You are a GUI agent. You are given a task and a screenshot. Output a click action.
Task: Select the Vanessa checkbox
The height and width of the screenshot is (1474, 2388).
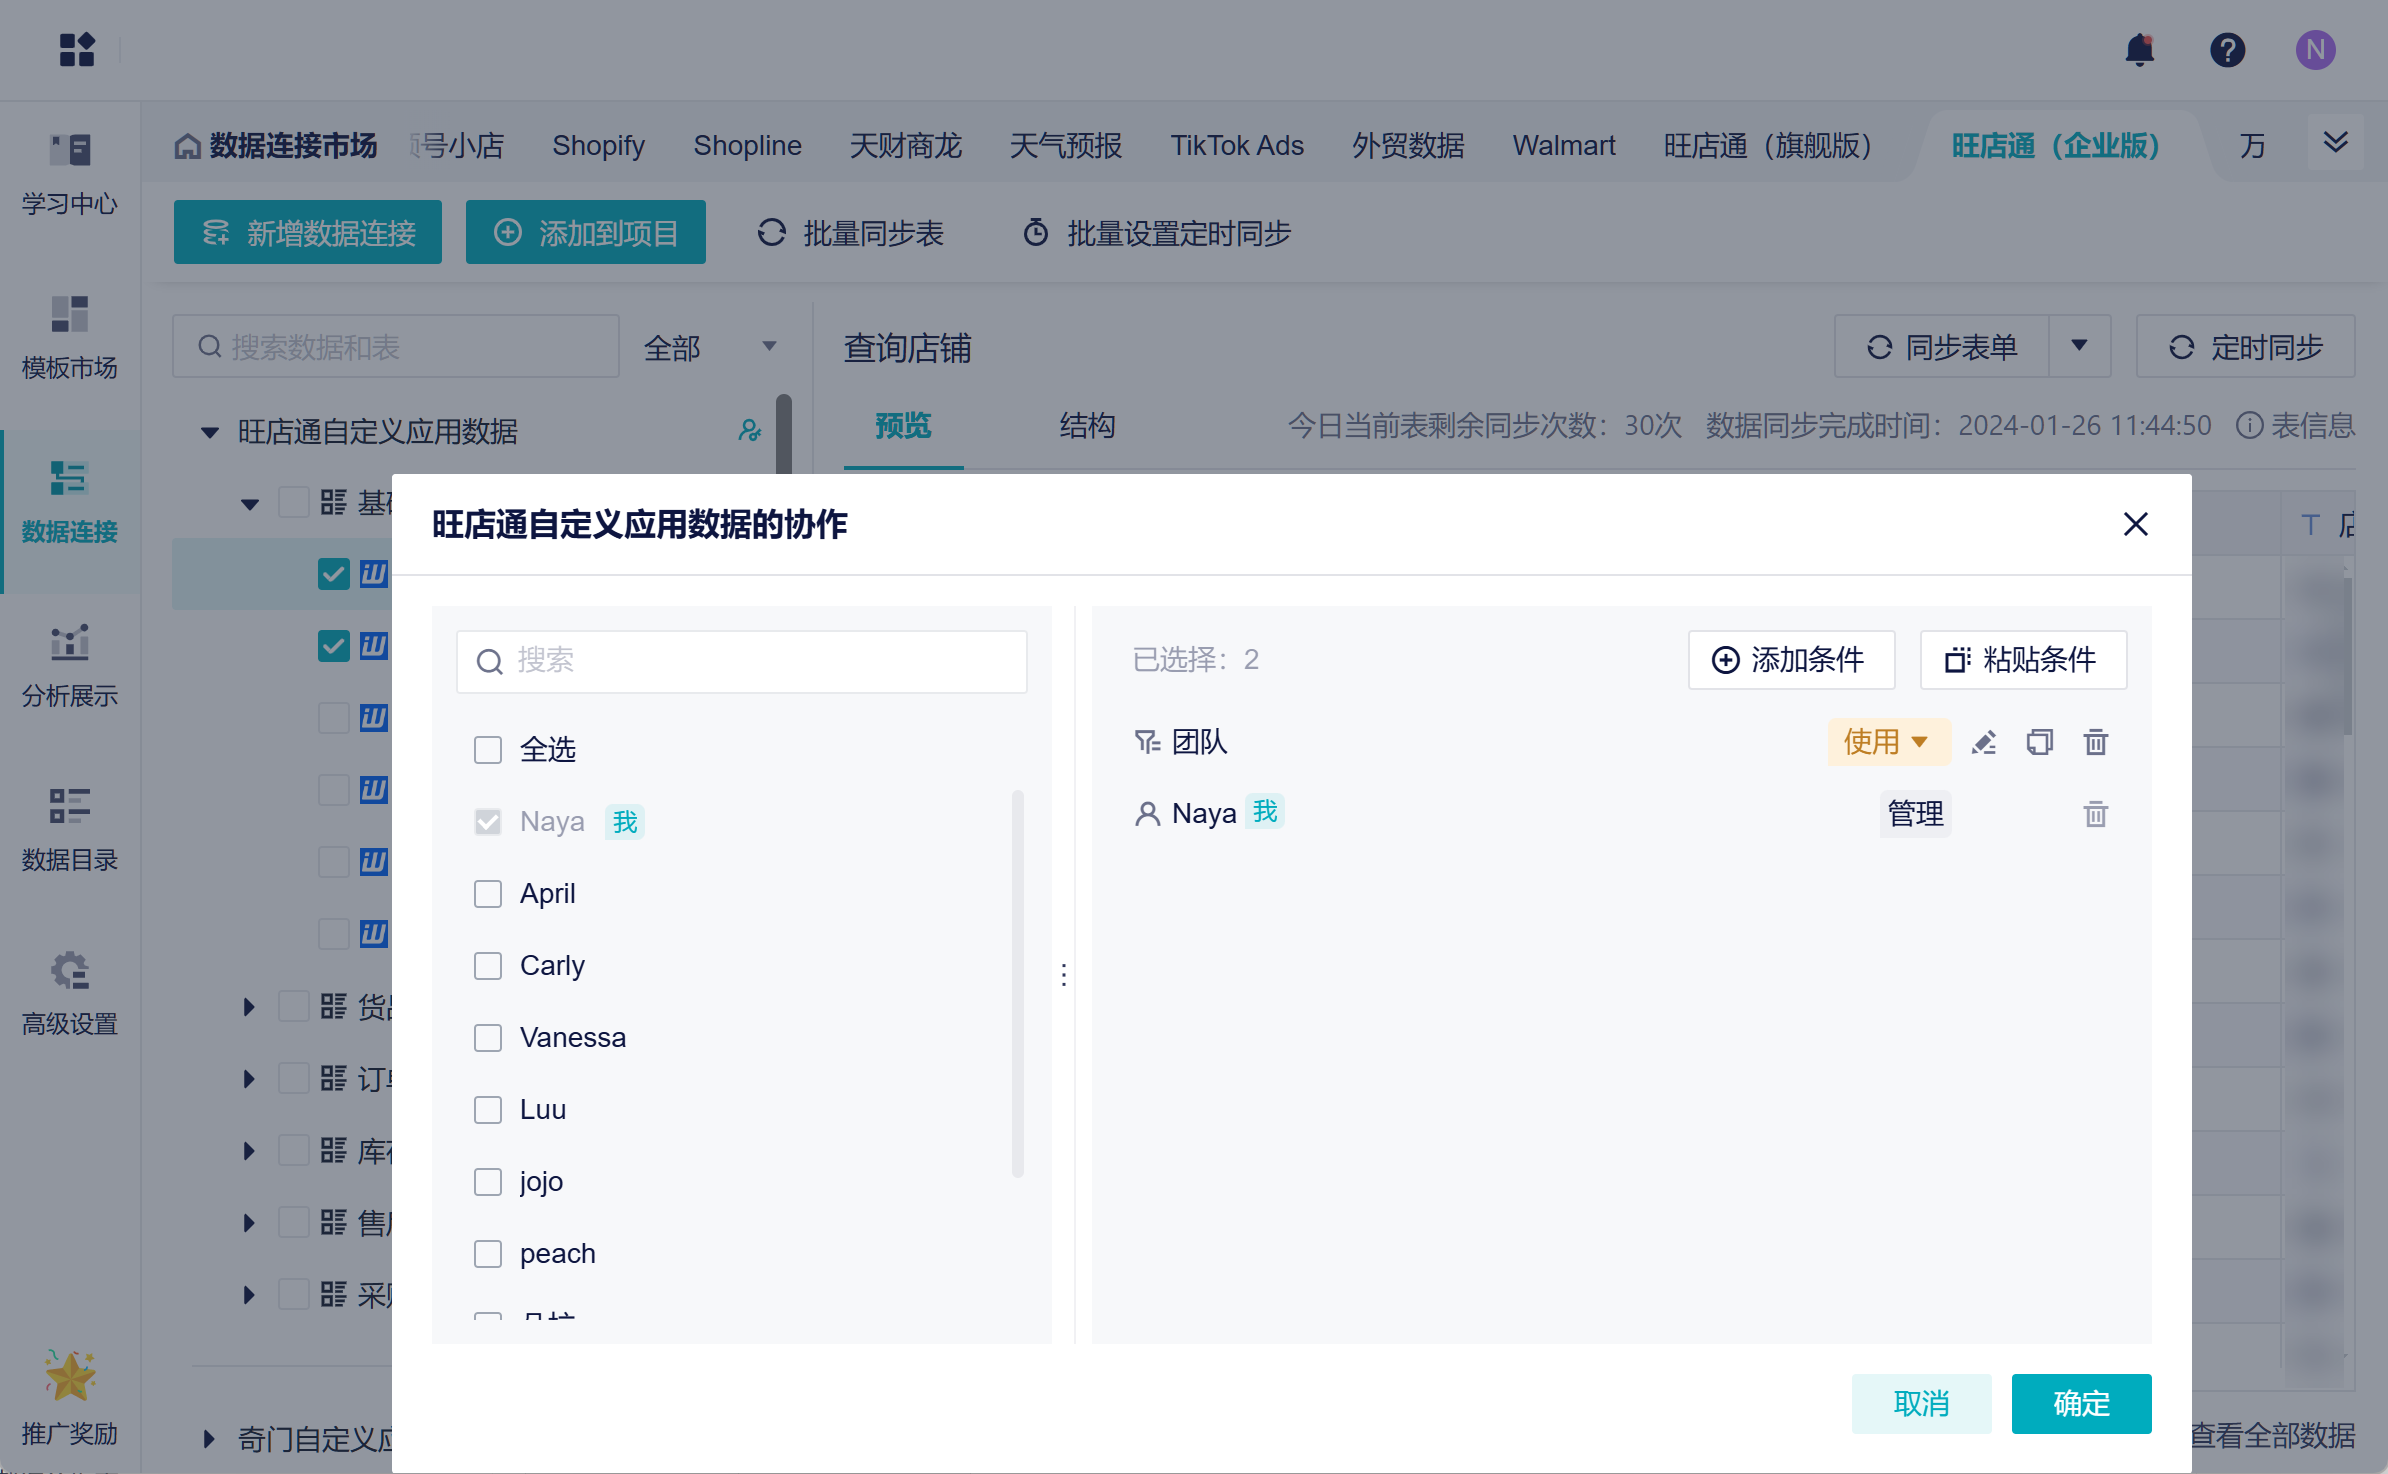[488, 1038]
